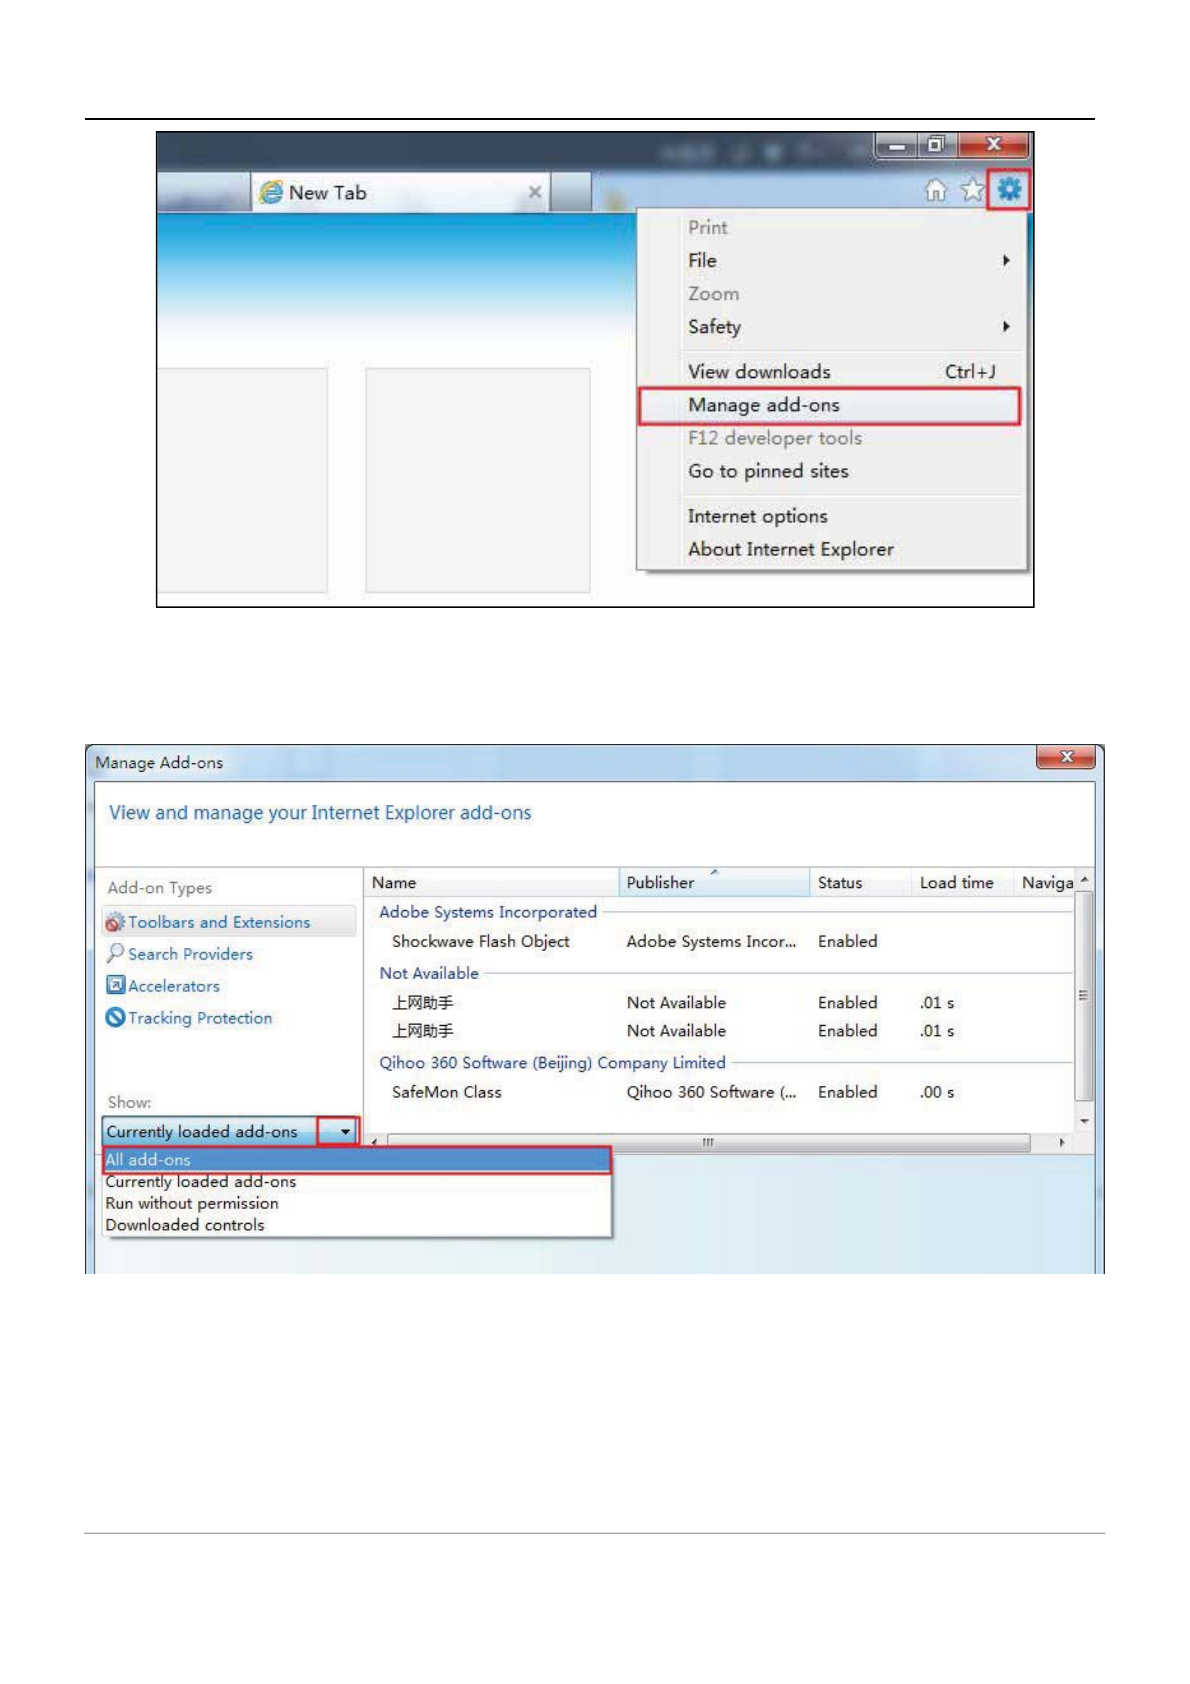Click .00 s load time value
Screen dimensions: 1190x1684
pyautogui.click(x=937, y=1093)
